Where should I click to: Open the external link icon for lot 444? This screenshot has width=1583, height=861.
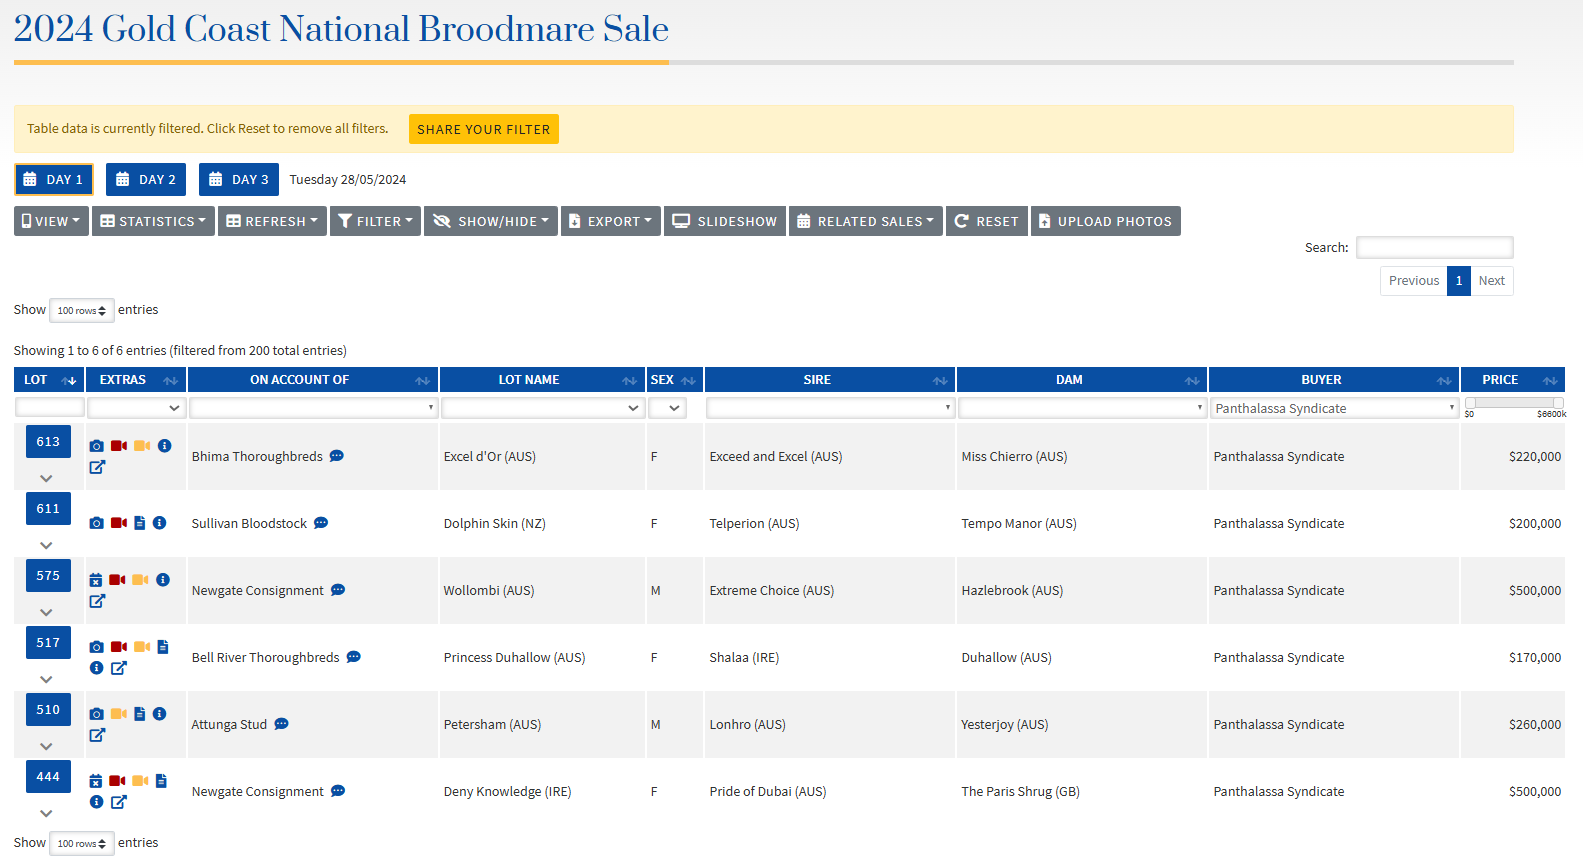coord(119,802)
